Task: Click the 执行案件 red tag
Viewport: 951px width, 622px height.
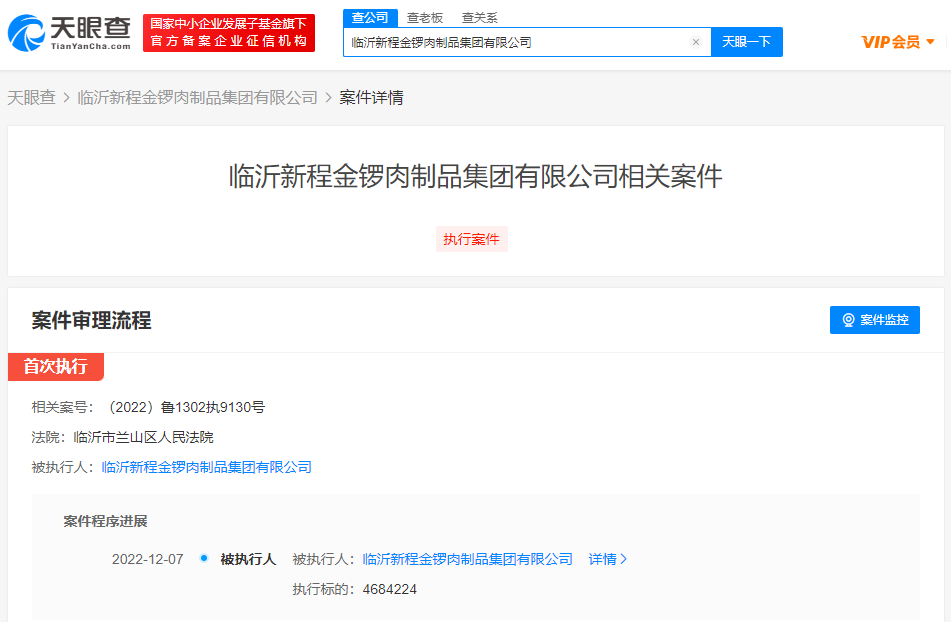Action: click(471, 239)
